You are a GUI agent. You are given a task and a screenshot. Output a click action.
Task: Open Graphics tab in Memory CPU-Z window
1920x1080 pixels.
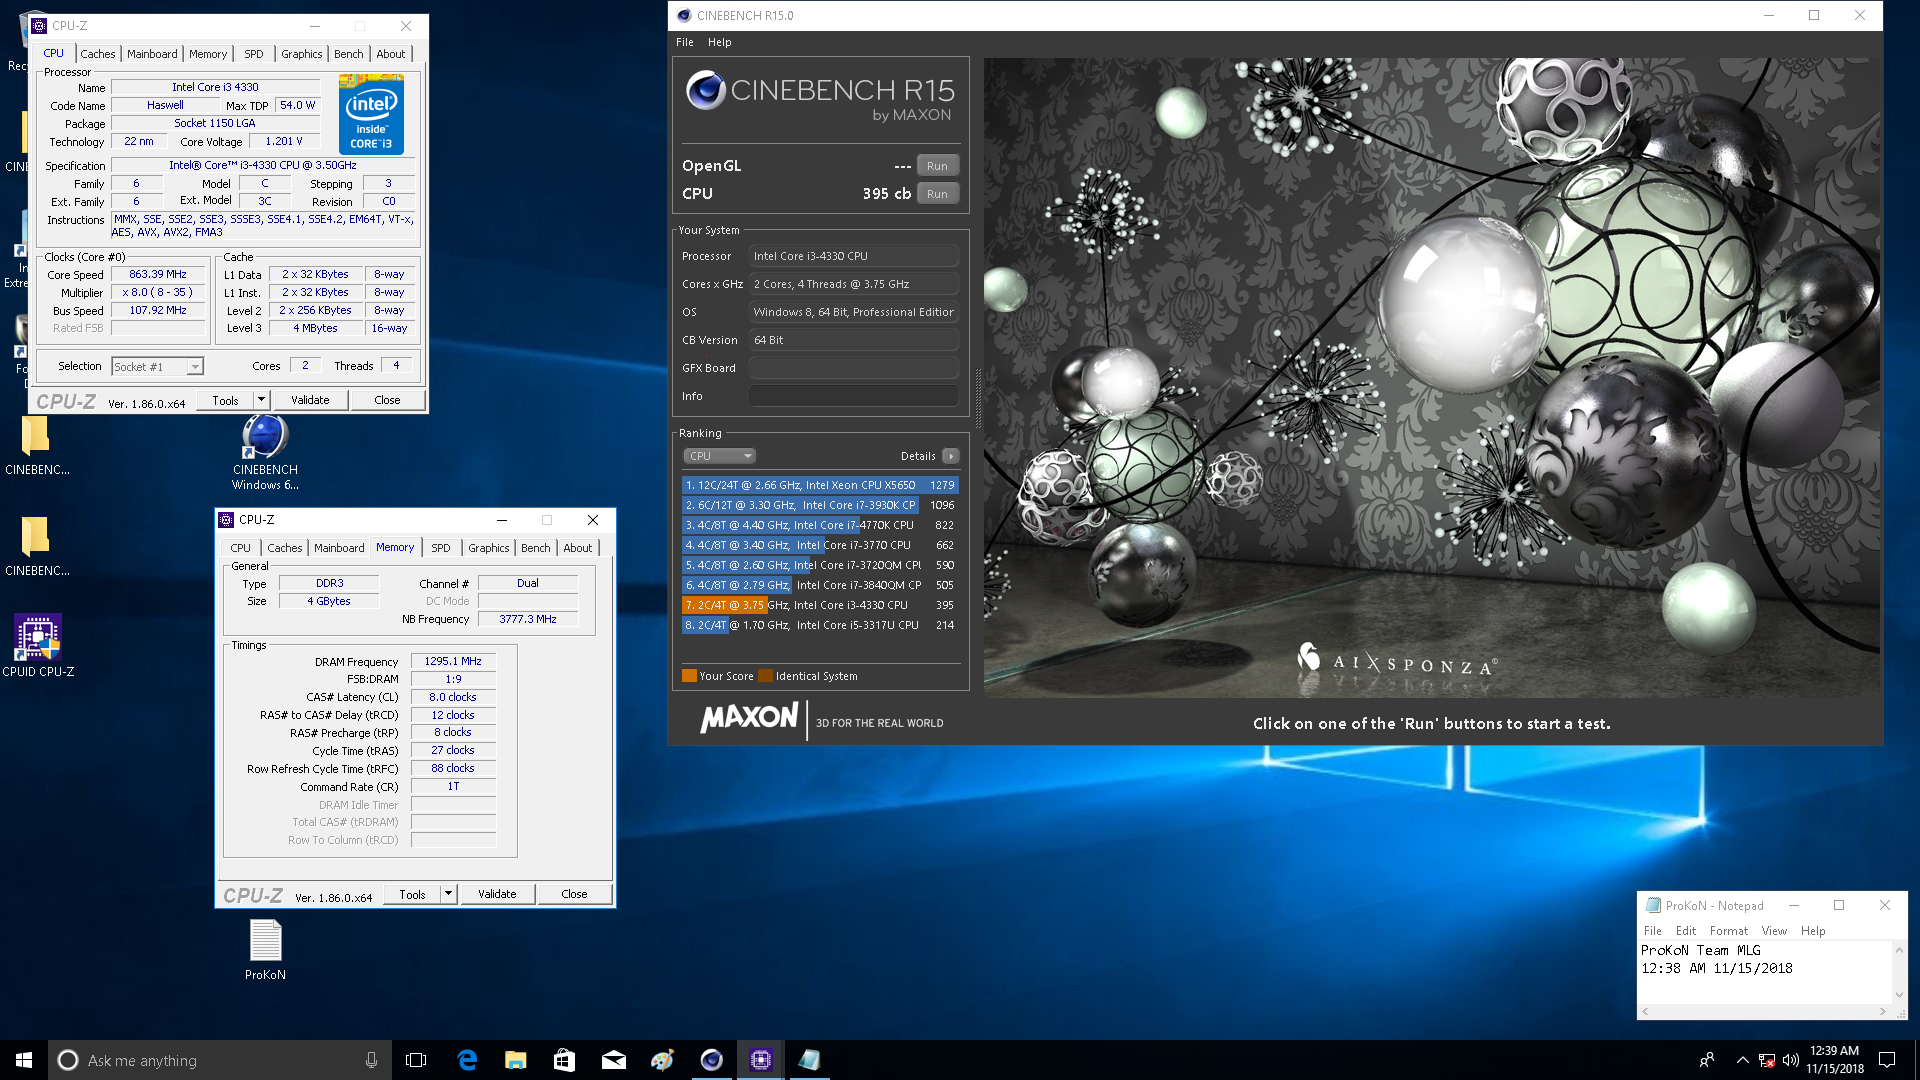(489, 548)
